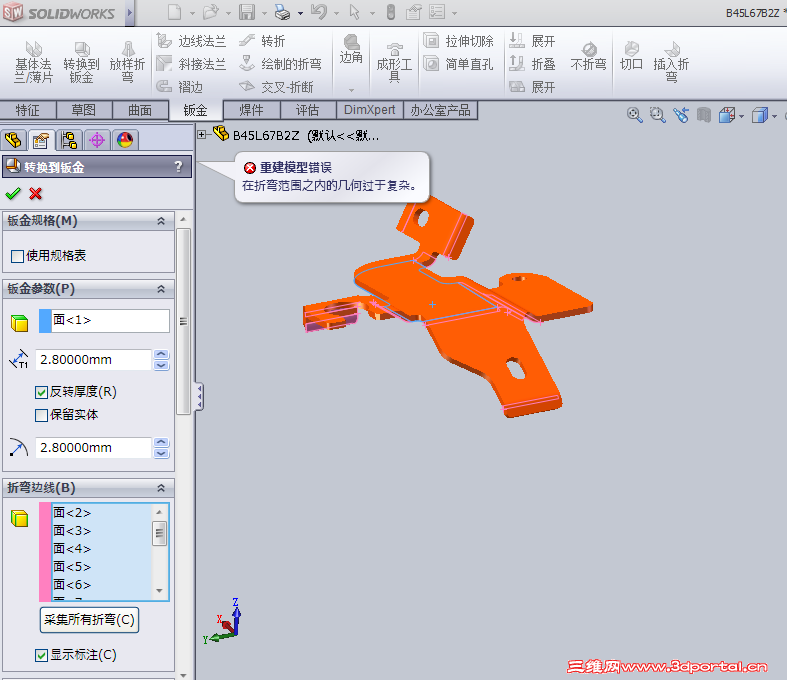This screenshot has height=680, width=787.
Task: Open the 成形工具 tool
Action: (x=394, y=62)
